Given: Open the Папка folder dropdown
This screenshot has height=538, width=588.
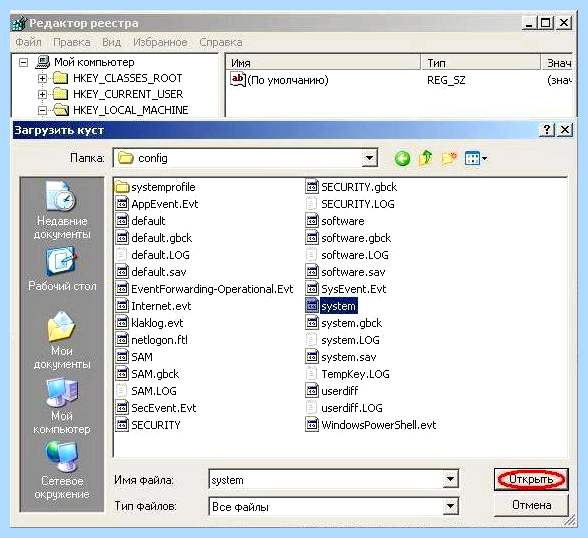Looking at the screenshot, I should click(x=369, y=158).
